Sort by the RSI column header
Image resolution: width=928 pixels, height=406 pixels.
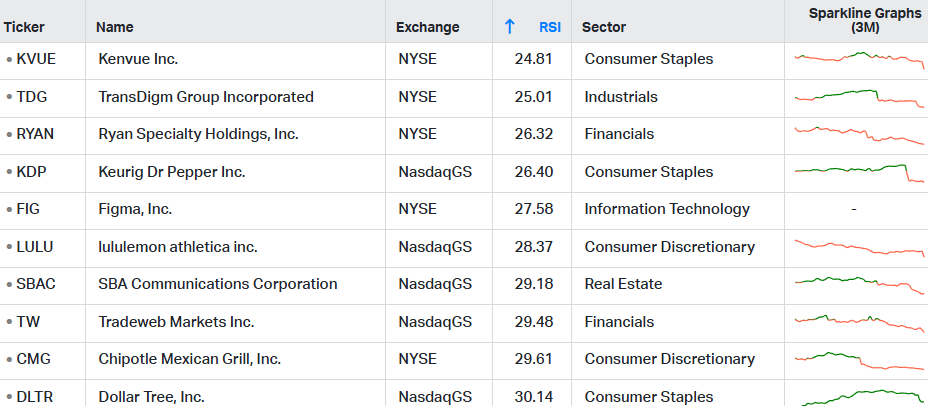click(x=550, y=27)
